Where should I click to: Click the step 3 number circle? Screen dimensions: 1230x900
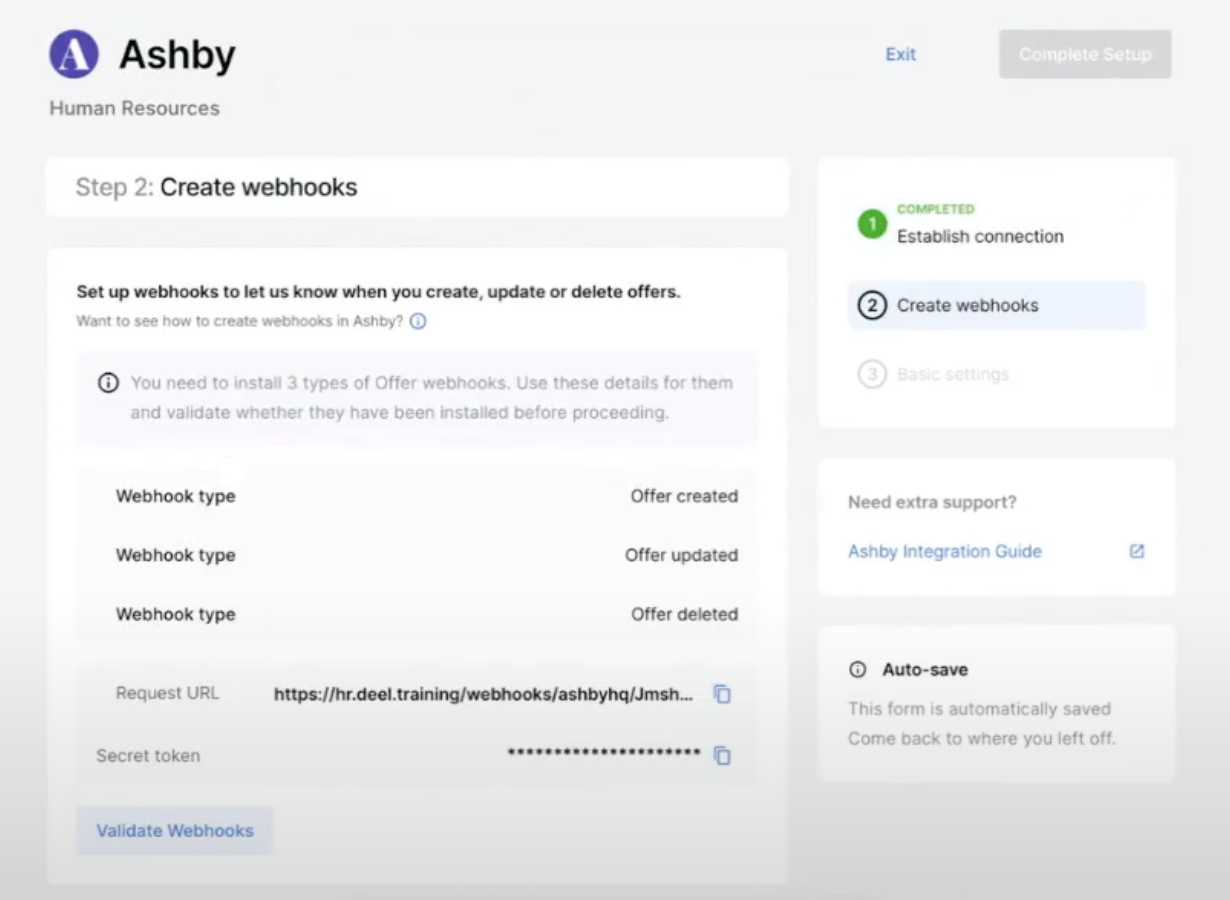tap(872, 375)
